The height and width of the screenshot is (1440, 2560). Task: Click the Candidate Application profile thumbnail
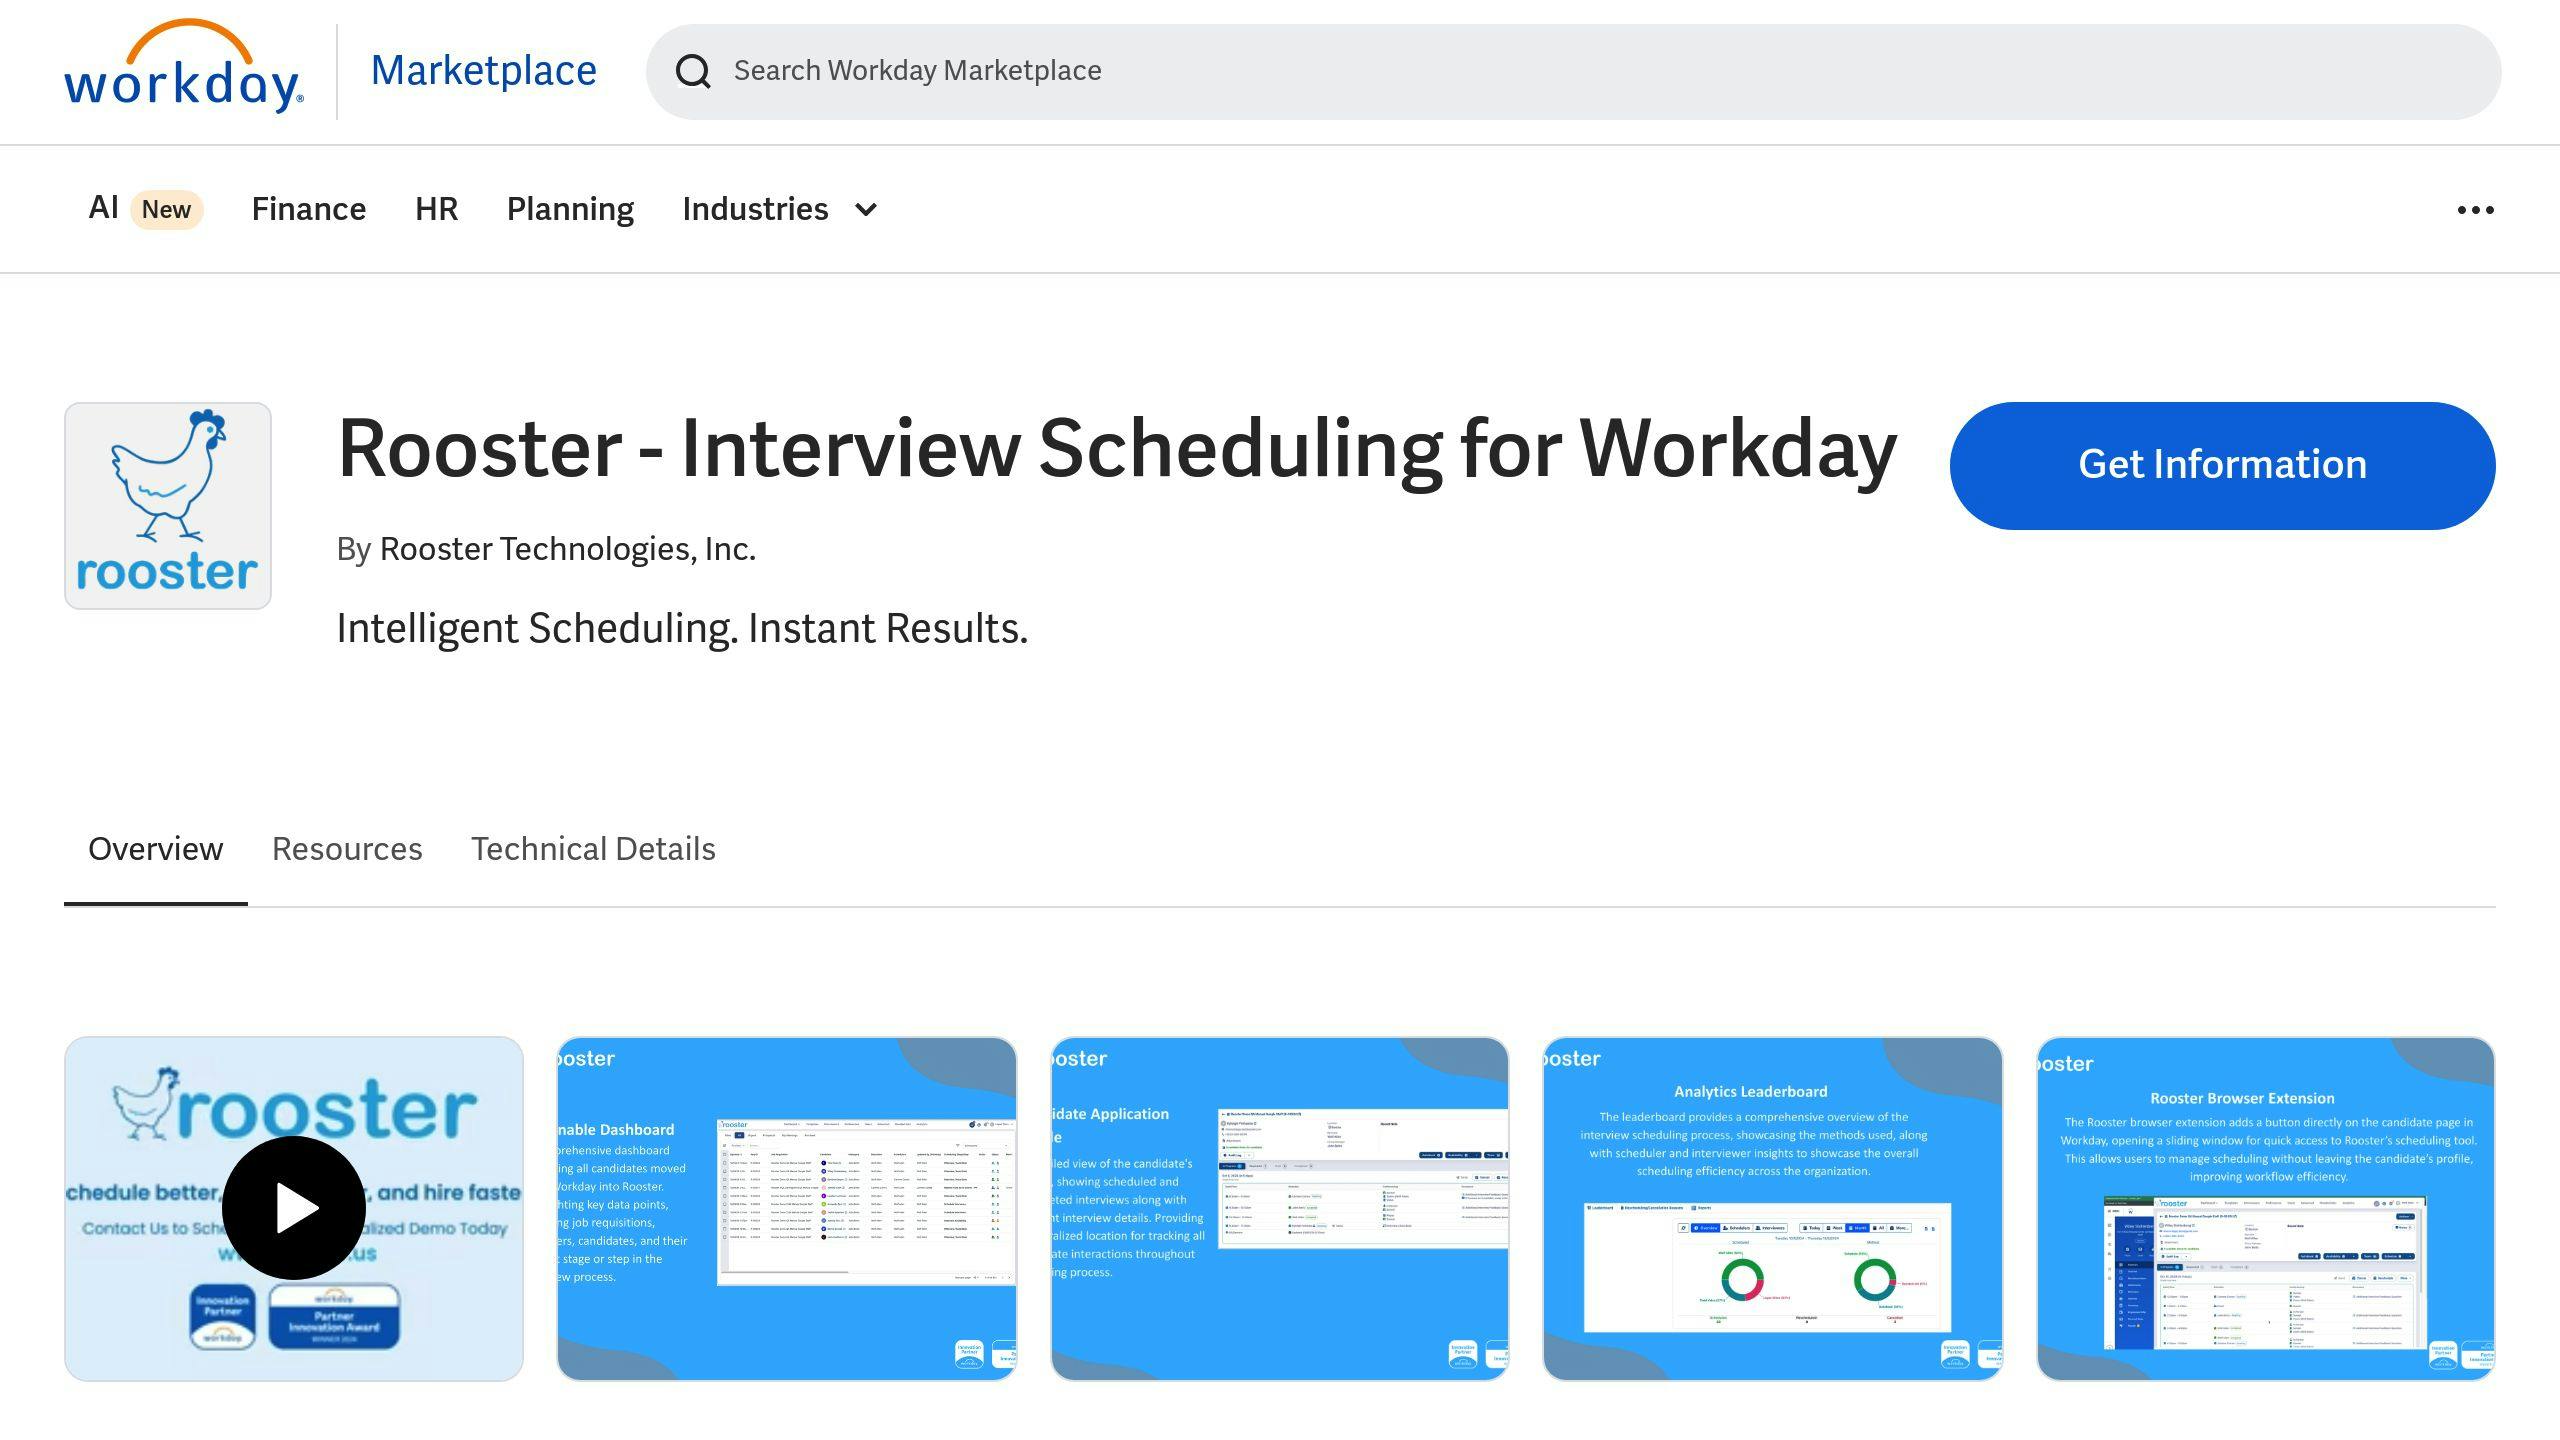(x=1278, y=1208)
